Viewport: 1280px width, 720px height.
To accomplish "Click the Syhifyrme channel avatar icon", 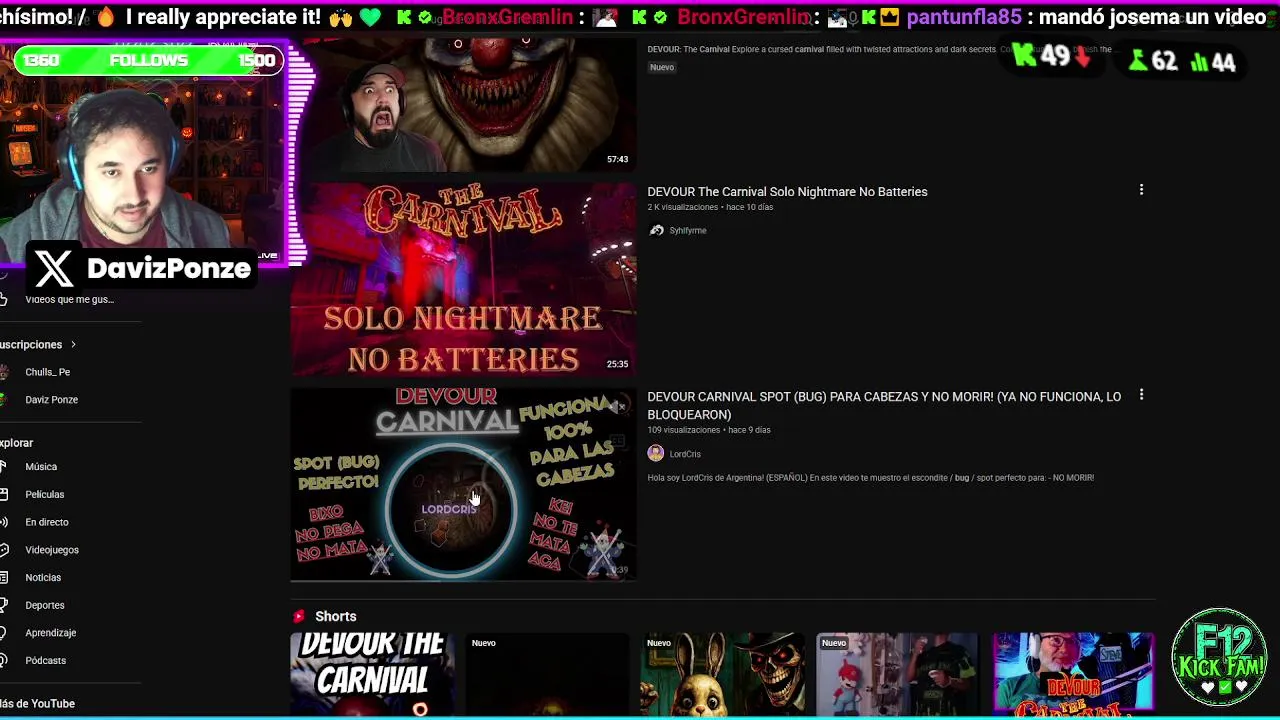I will tap(656, 230).
